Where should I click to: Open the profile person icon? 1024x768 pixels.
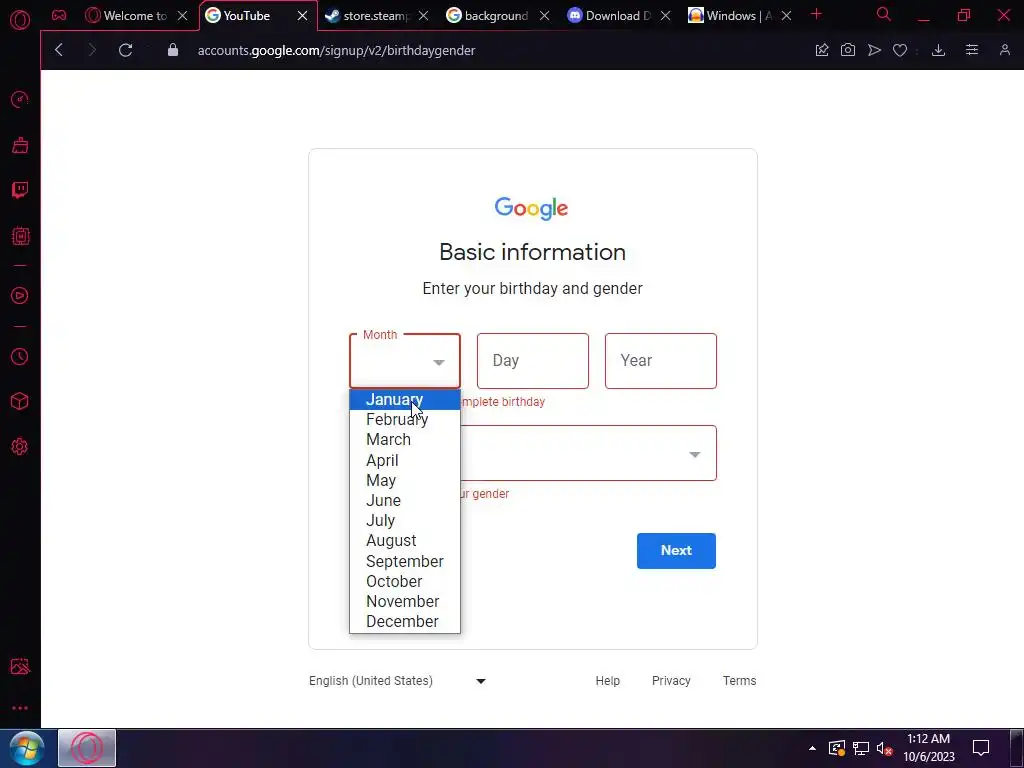pyautogui.click(x=1004, y=50)
